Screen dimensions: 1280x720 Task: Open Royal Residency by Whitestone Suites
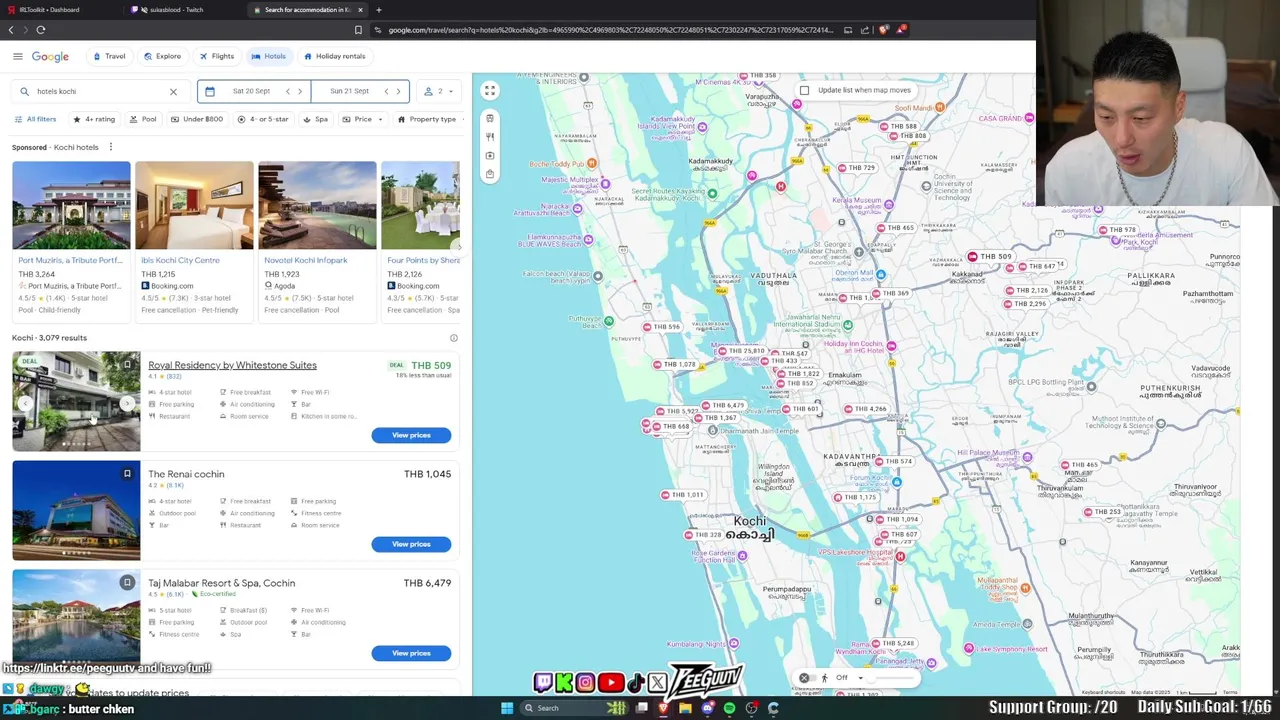232,365
